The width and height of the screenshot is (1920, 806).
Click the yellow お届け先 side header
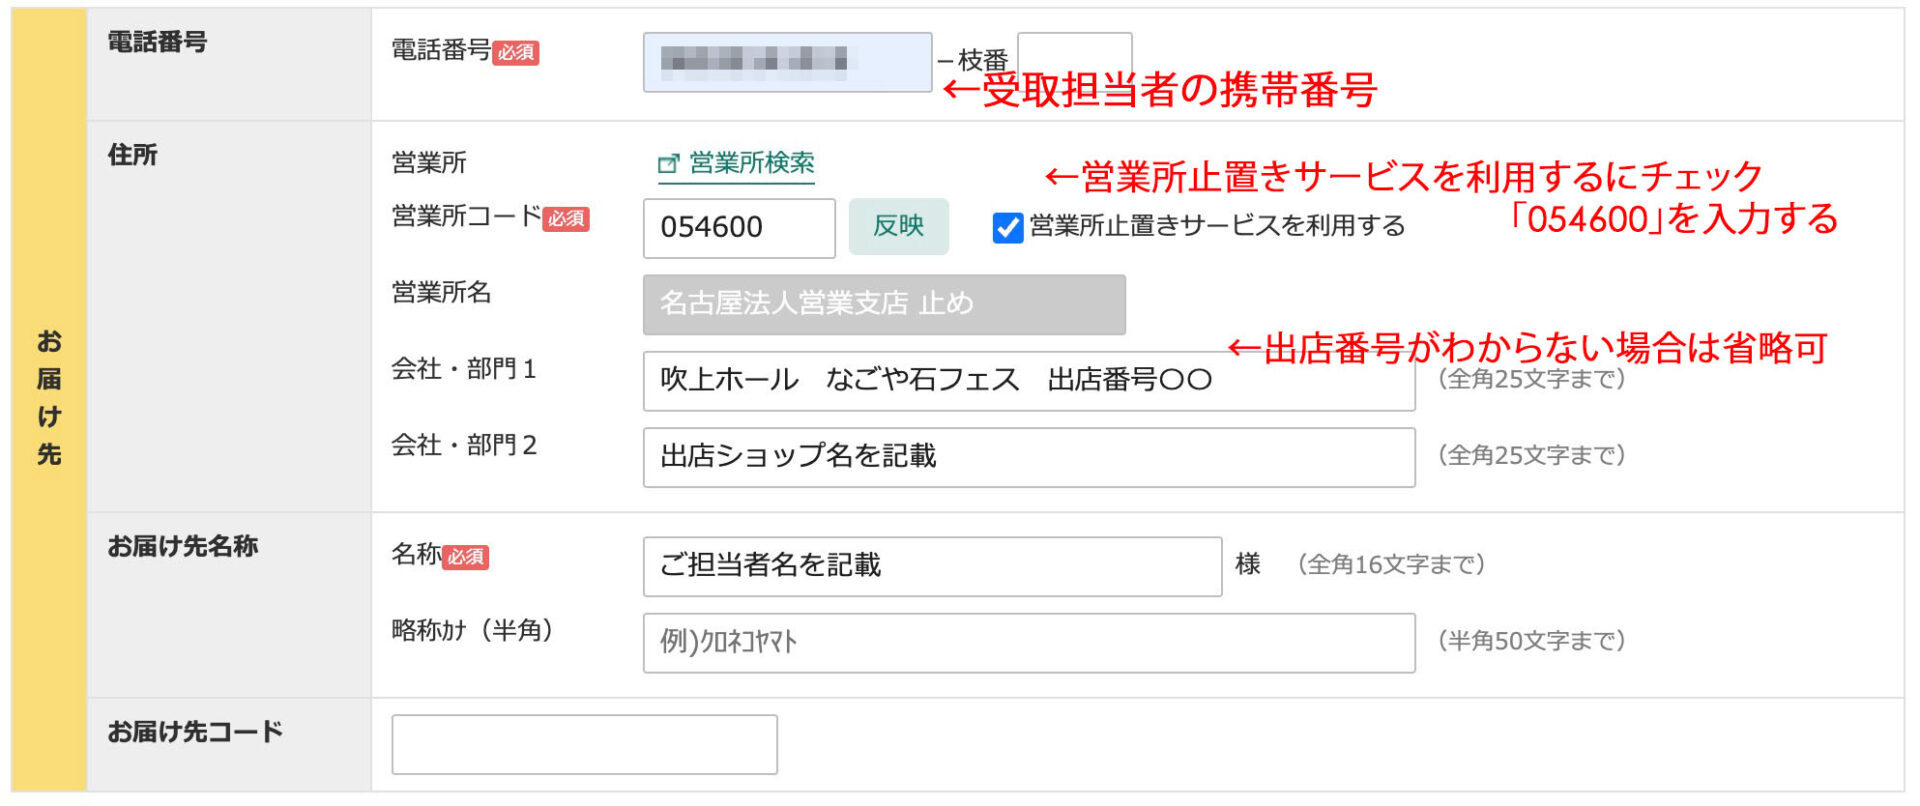(49, 399)
